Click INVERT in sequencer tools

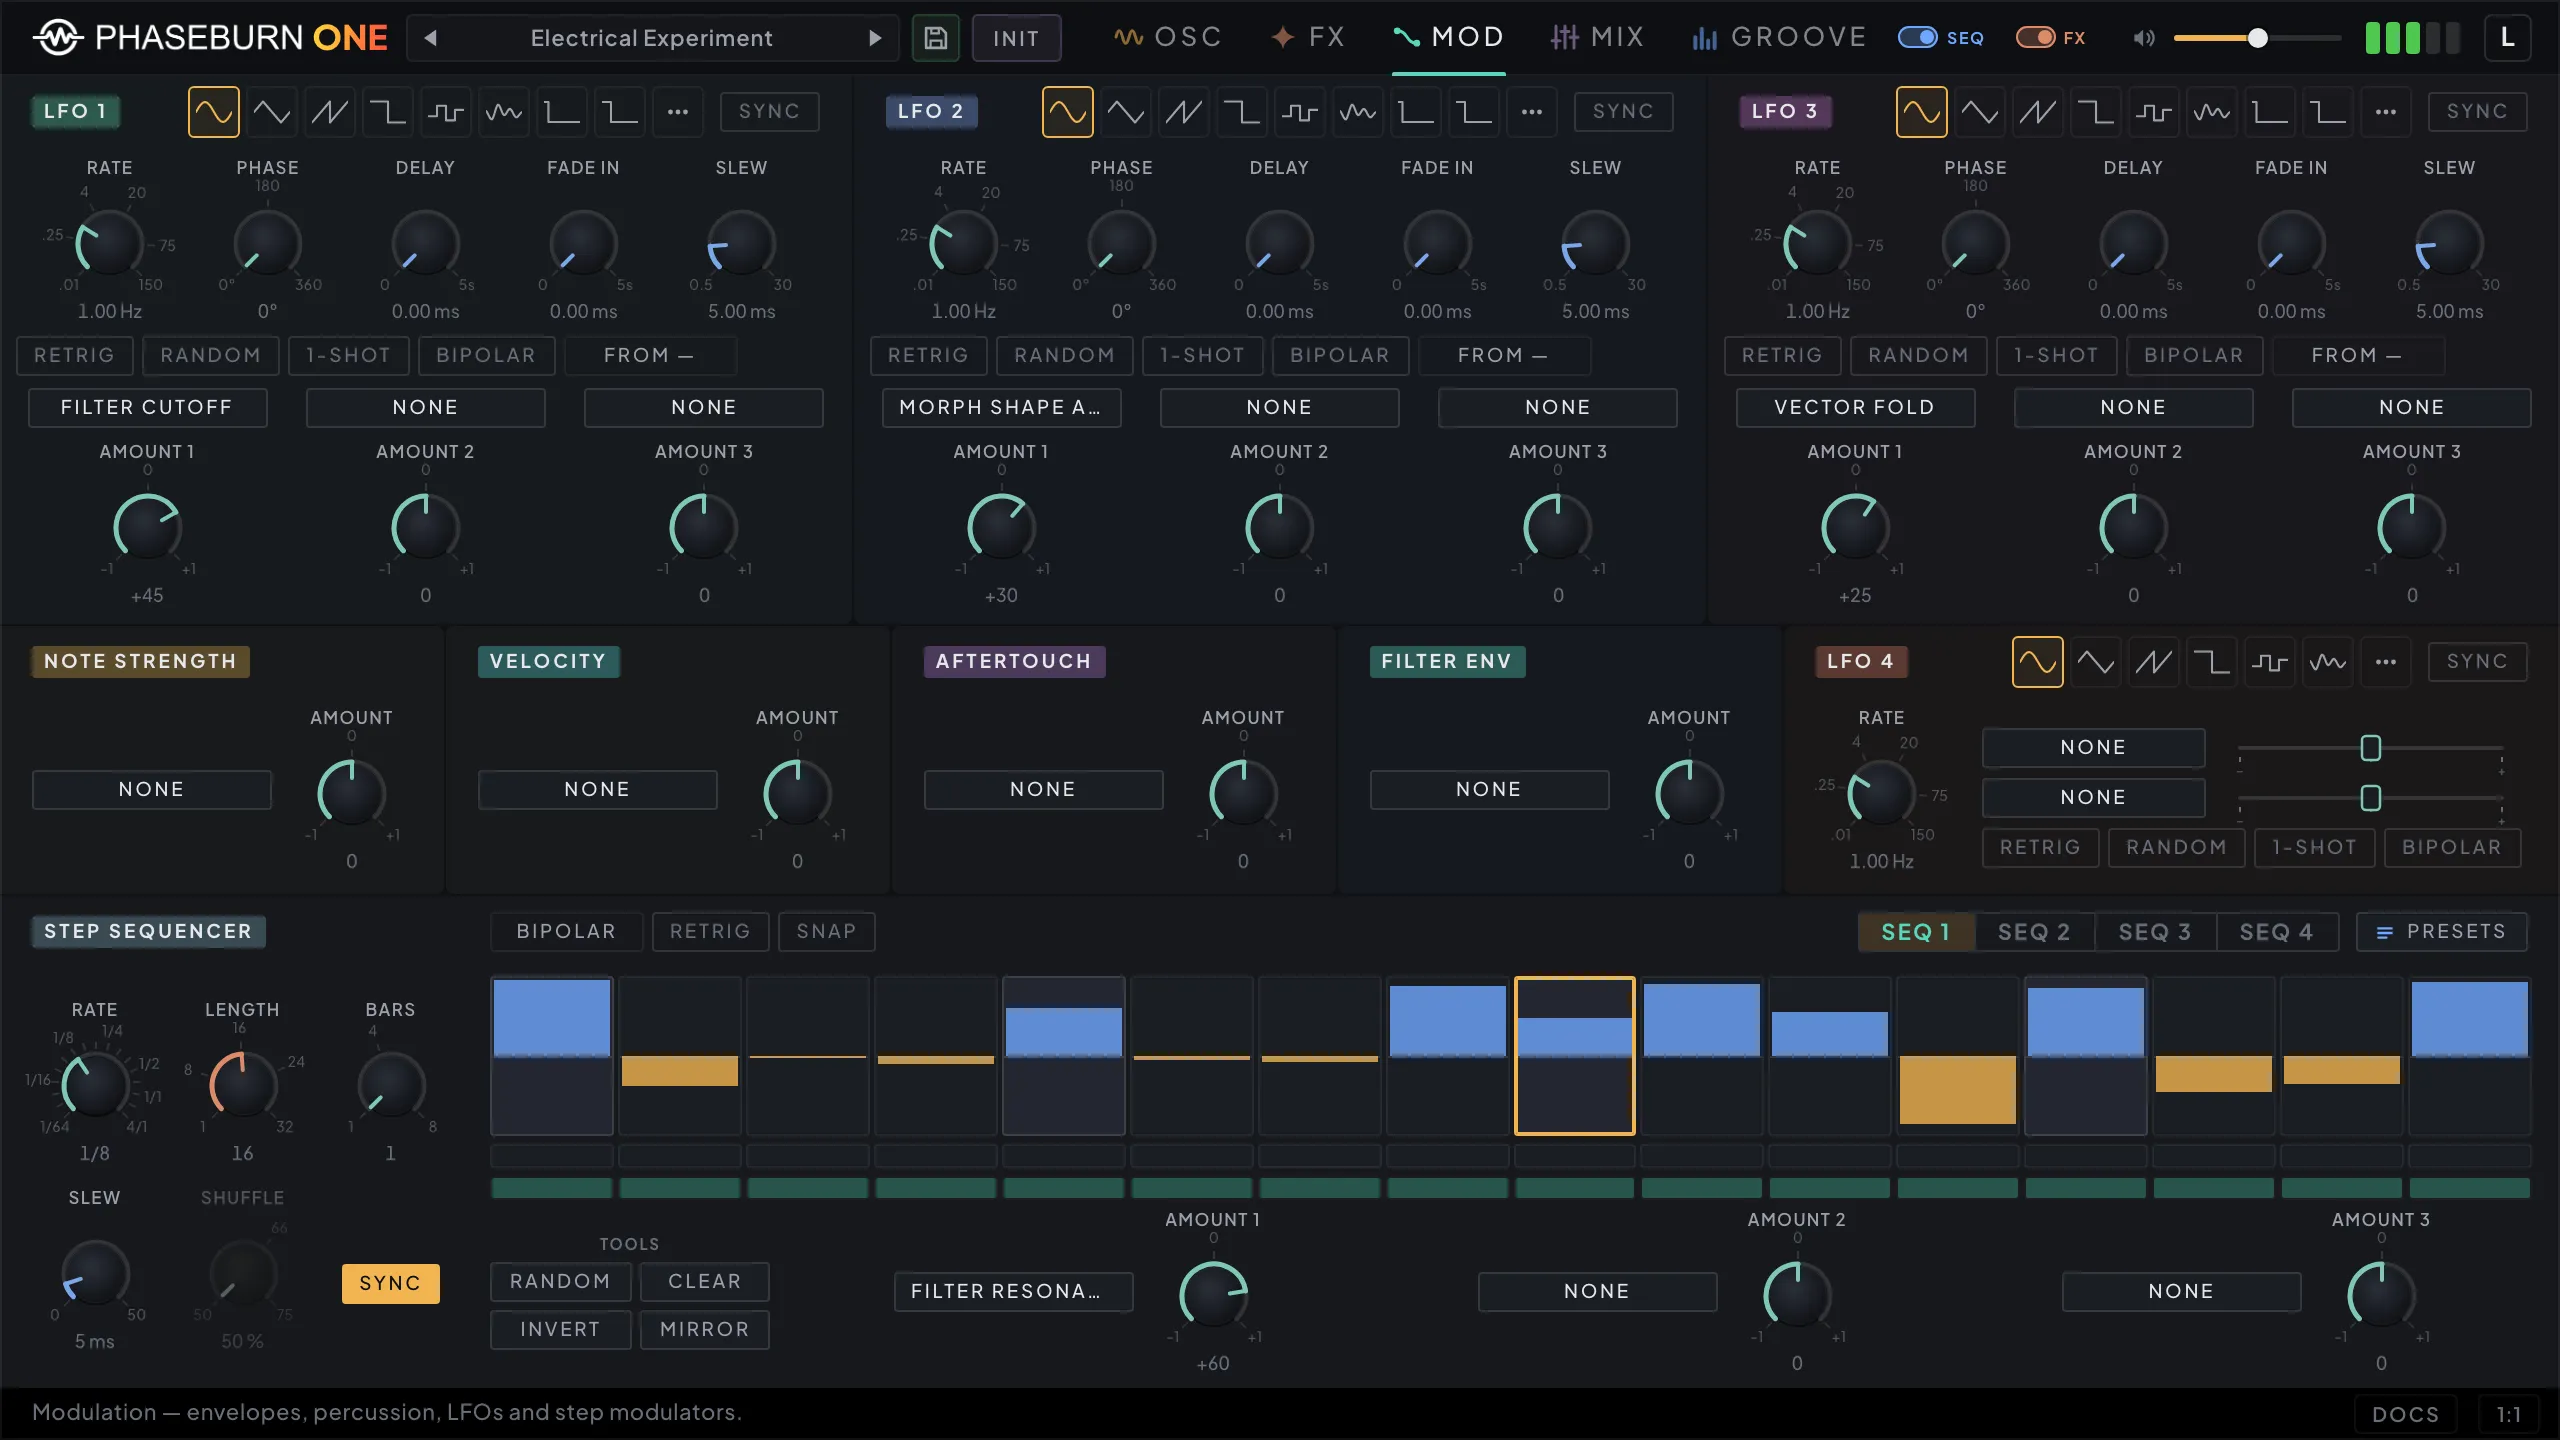(560, 1330)
